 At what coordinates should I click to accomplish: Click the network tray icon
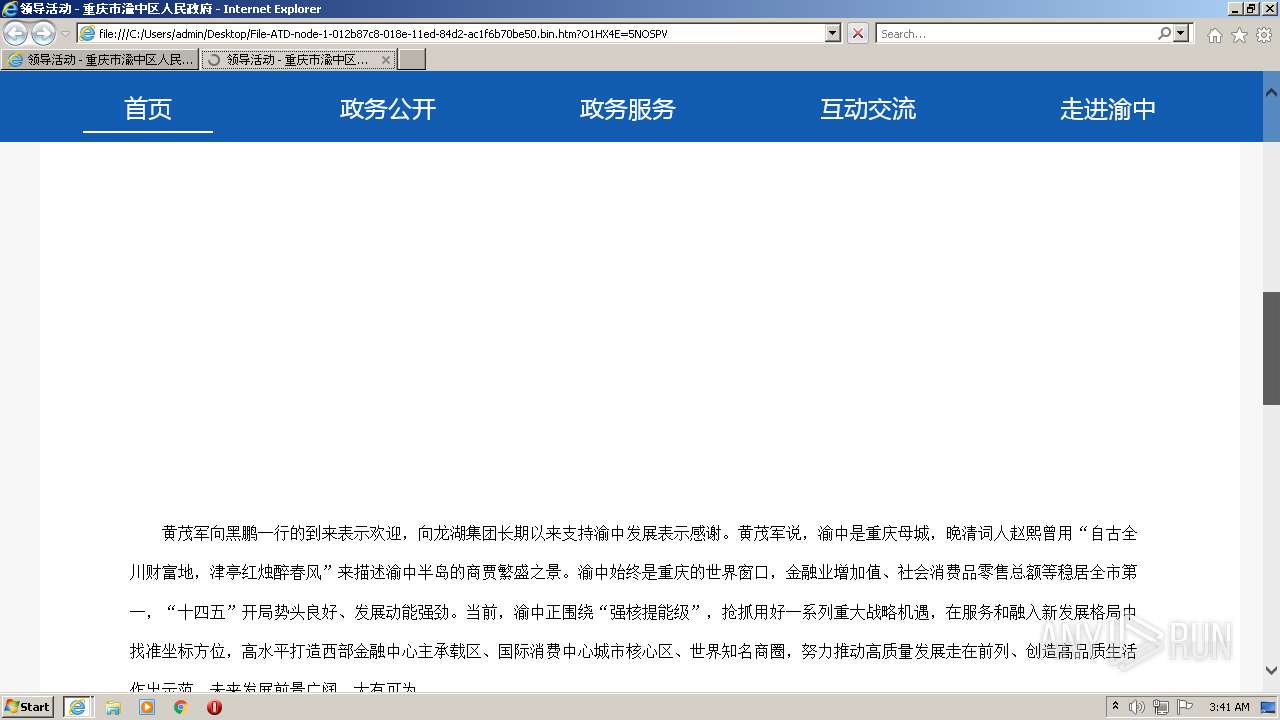click(1161, 707)
